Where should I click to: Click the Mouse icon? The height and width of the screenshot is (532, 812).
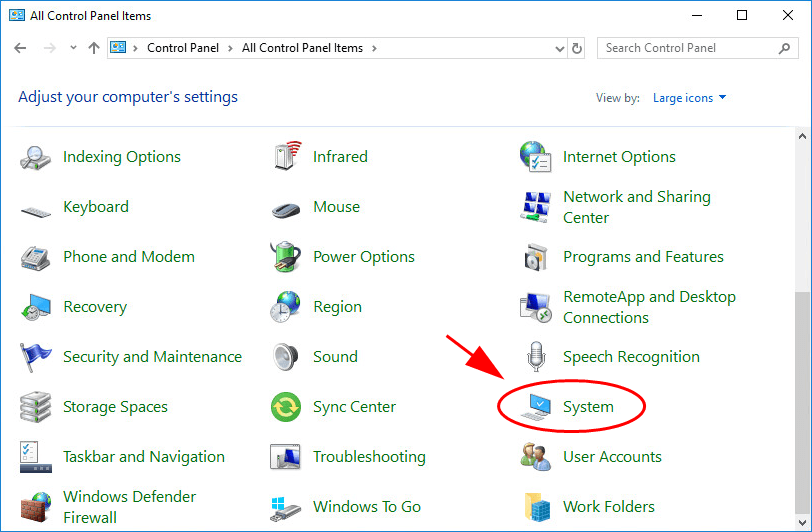286,210
